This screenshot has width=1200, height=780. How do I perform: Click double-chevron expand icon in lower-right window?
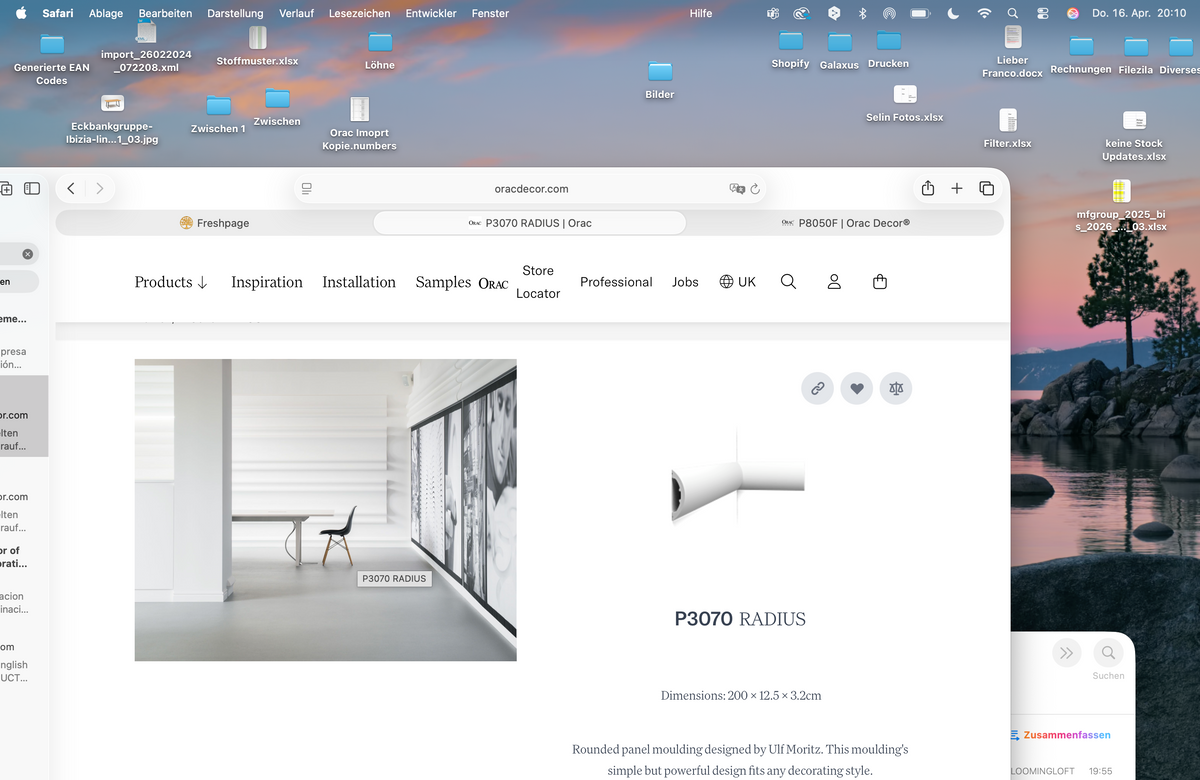[x=1067, y=653]
